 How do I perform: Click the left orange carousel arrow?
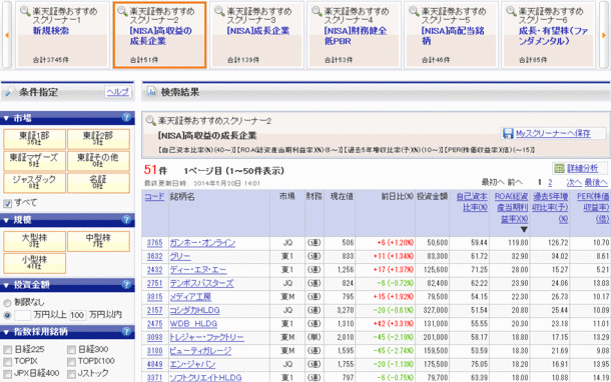pos(7,35)
